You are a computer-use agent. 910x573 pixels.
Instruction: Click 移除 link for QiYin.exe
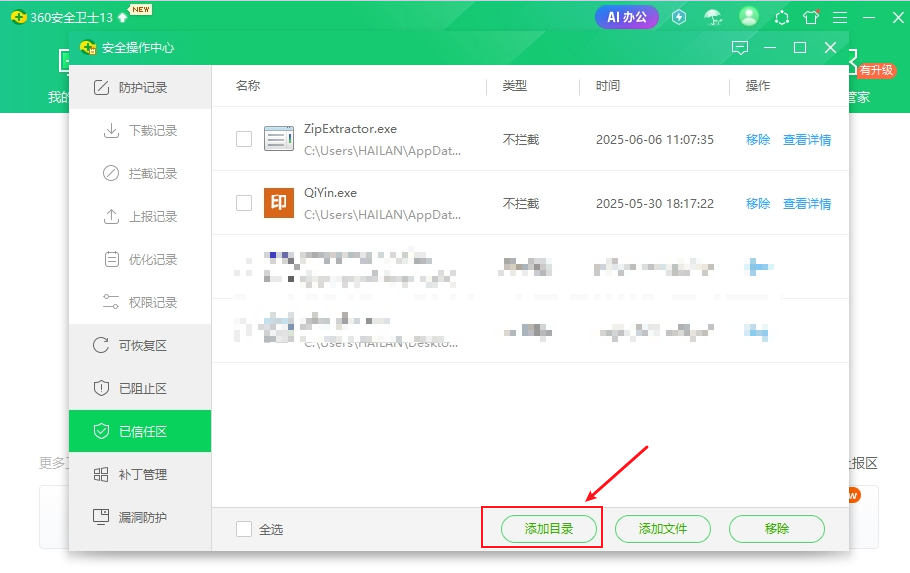758,203
